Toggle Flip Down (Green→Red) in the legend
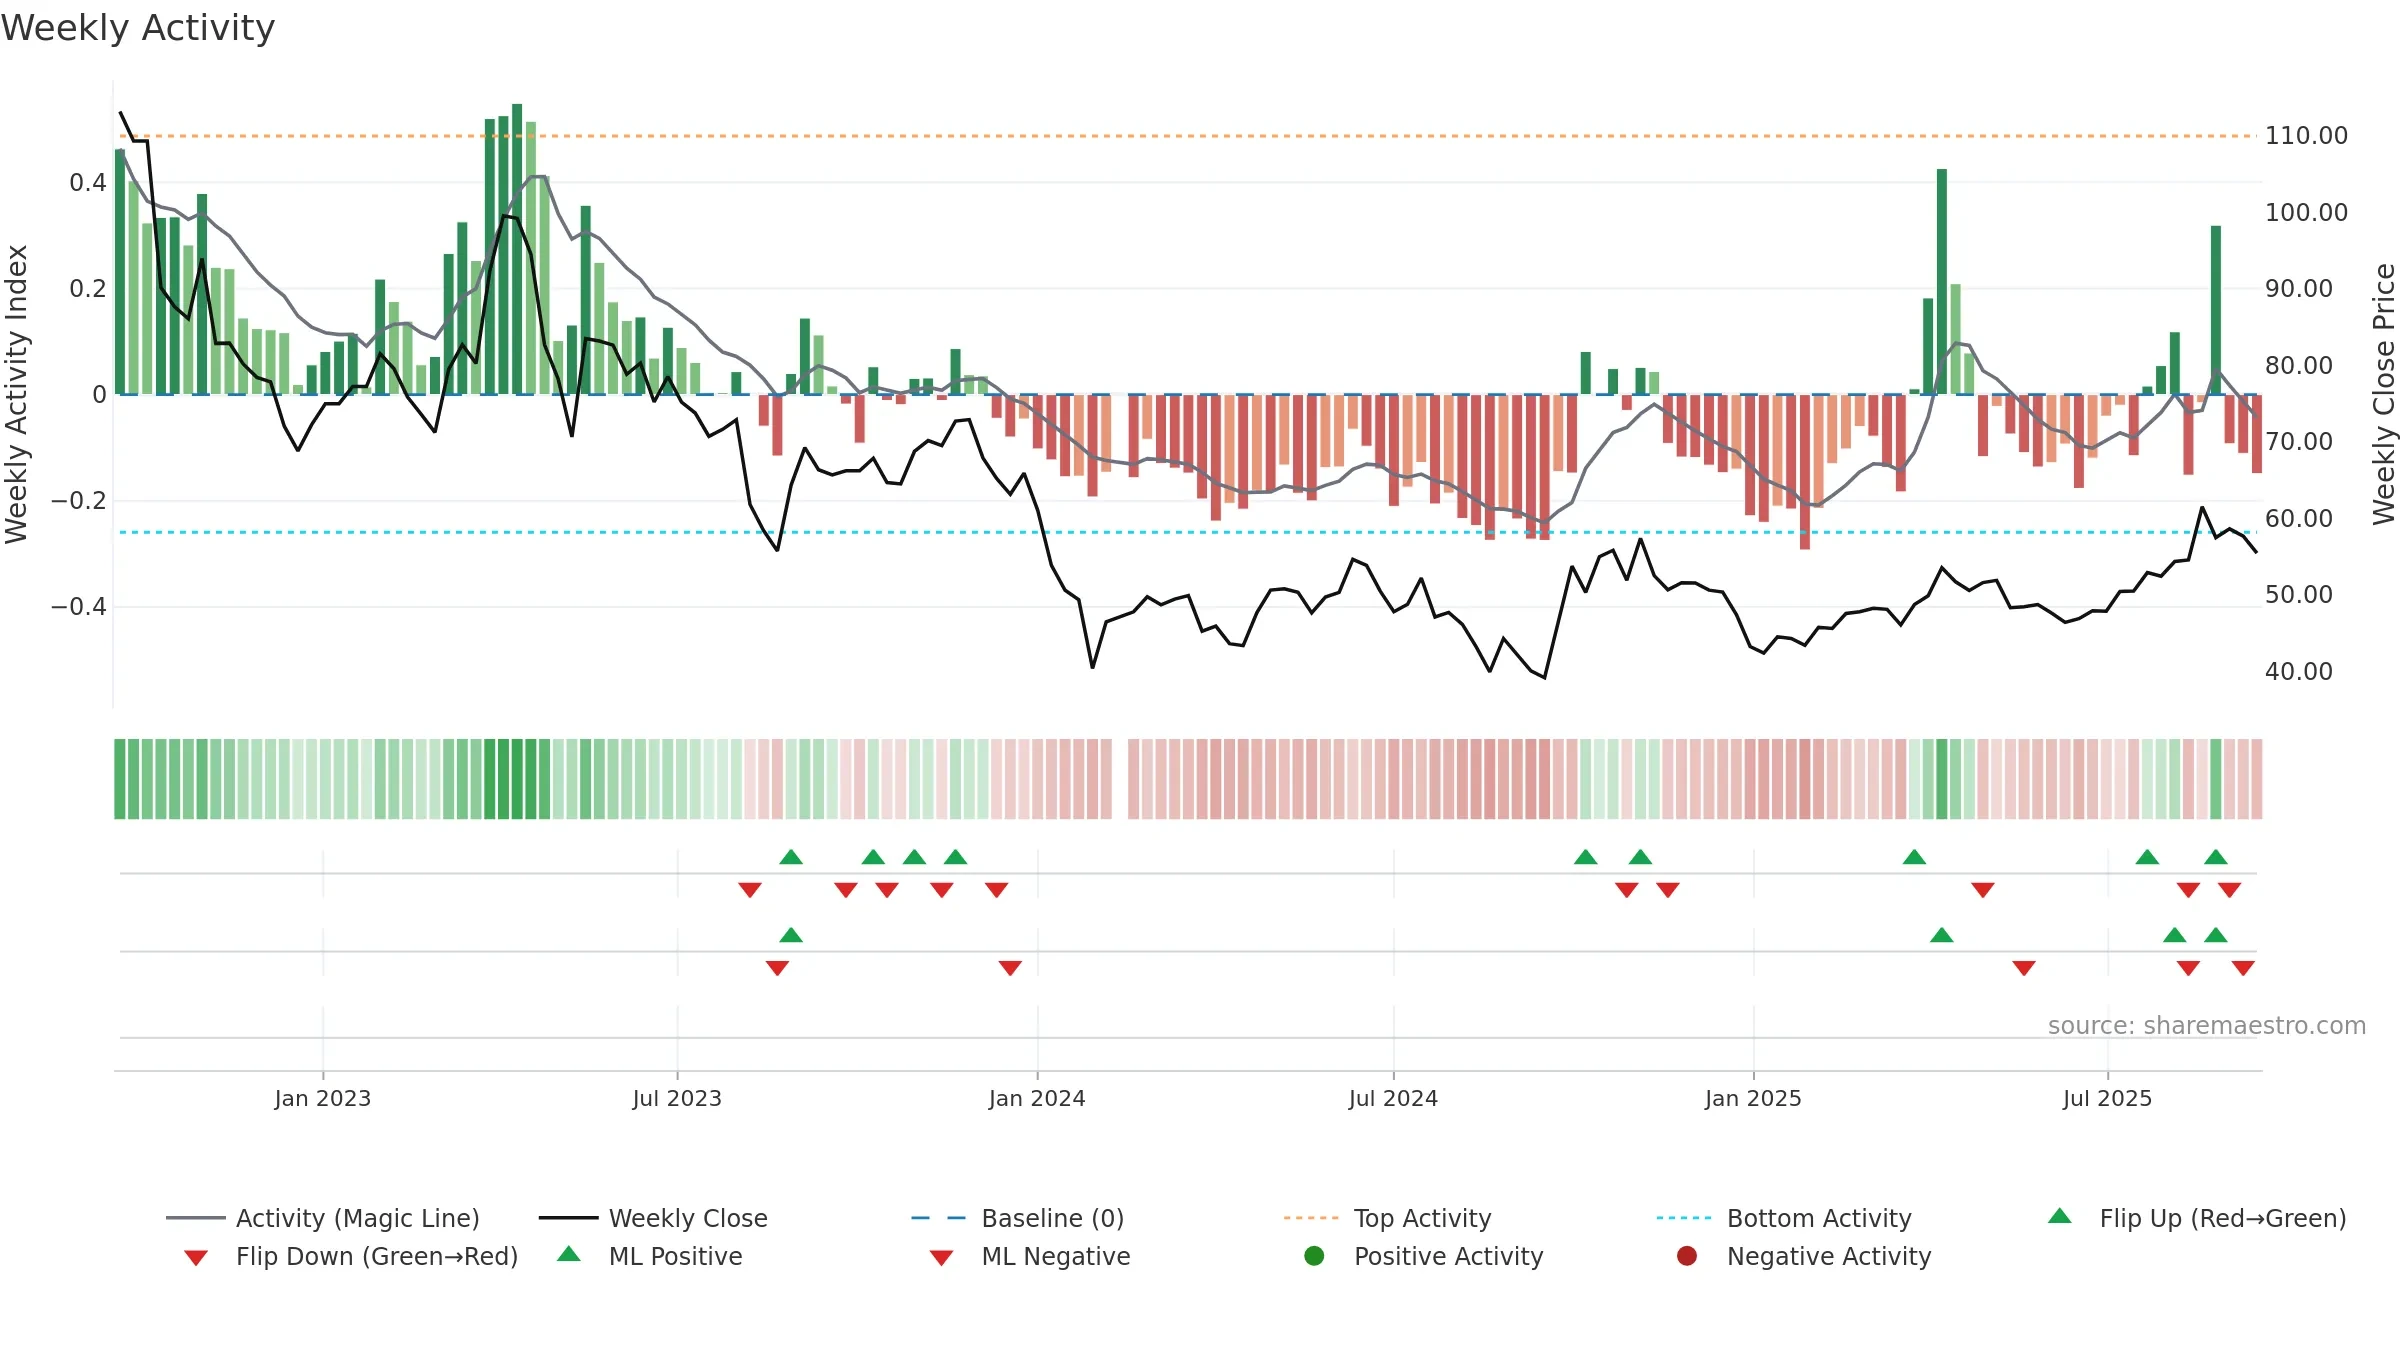Viewport: 2400px width, 1350px height. tap(351, 1256)
